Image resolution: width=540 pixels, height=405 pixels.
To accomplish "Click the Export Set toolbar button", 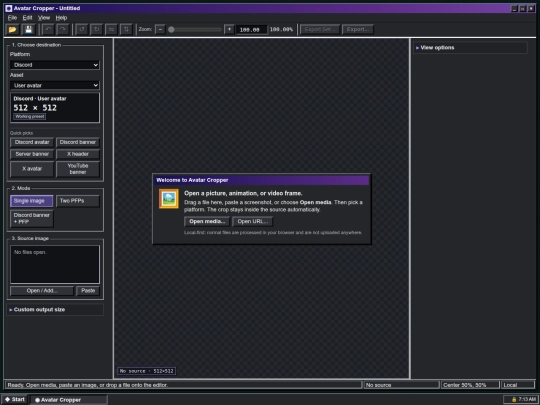I will click(x=320, y=30).
